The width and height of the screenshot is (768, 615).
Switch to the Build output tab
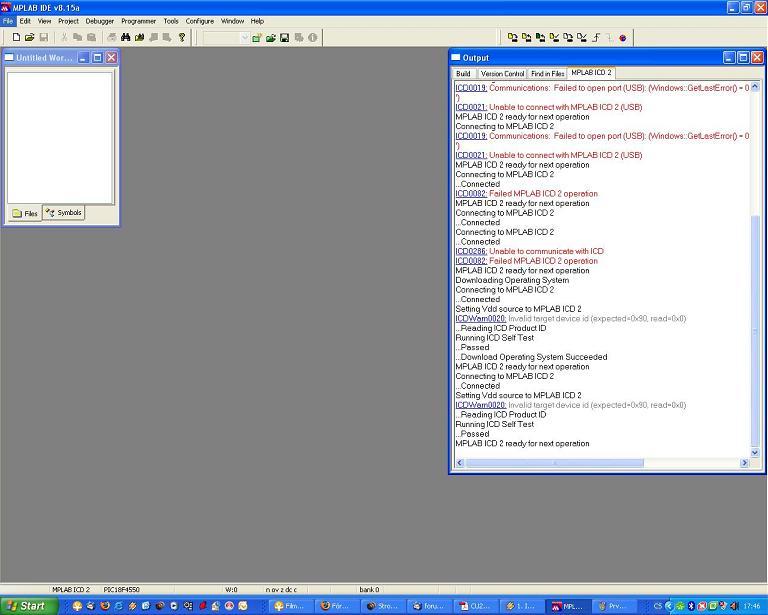pos(463,73)
